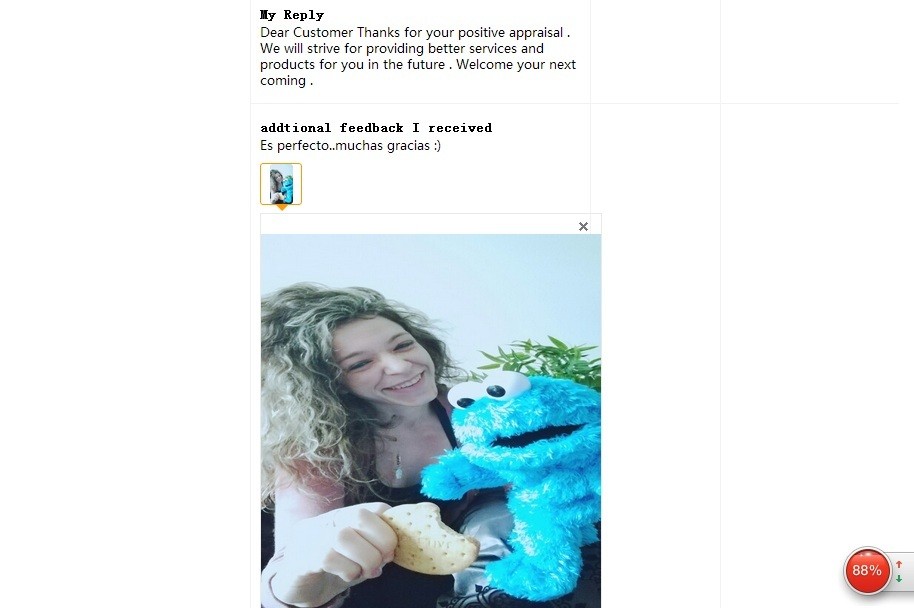The height and width of the screenshot is (608, 914).
Task: Click the "Es perfecto..muchas gracias :)" comment
Action: pyautogui.click(x=350, y=145)
